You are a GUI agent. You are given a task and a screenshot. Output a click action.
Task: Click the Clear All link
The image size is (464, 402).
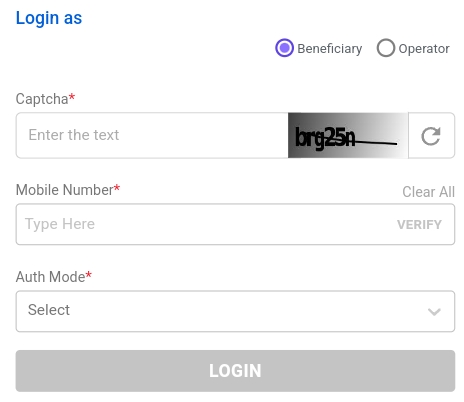point(428,192)
